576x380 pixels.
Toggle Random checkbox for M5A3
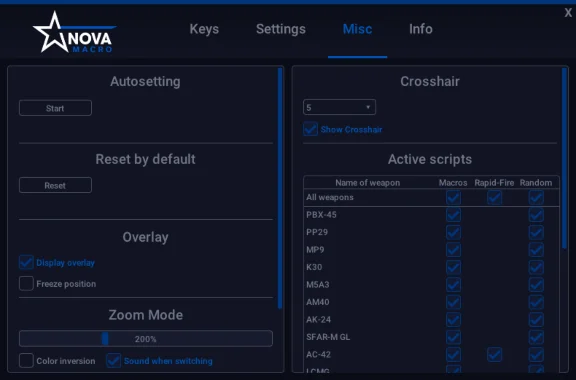[x=536, y=285]
